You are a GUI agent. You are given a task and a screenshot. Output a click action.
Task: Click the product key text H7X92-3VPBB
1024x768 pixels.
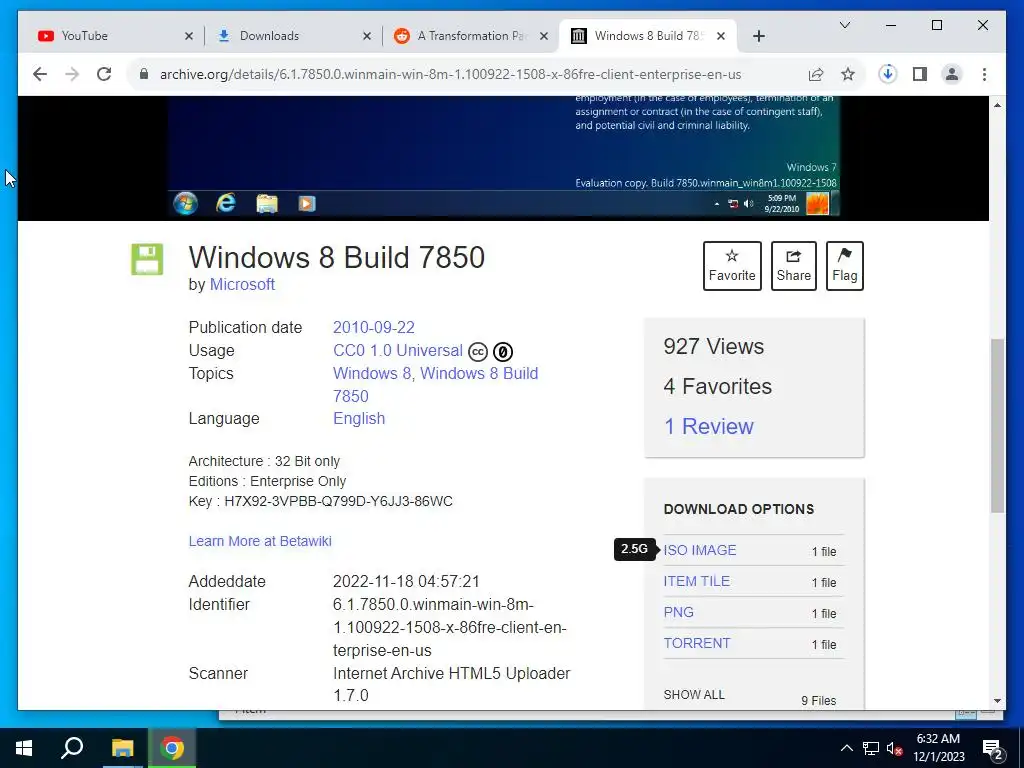pyautogui.click(x=338, y=502)
